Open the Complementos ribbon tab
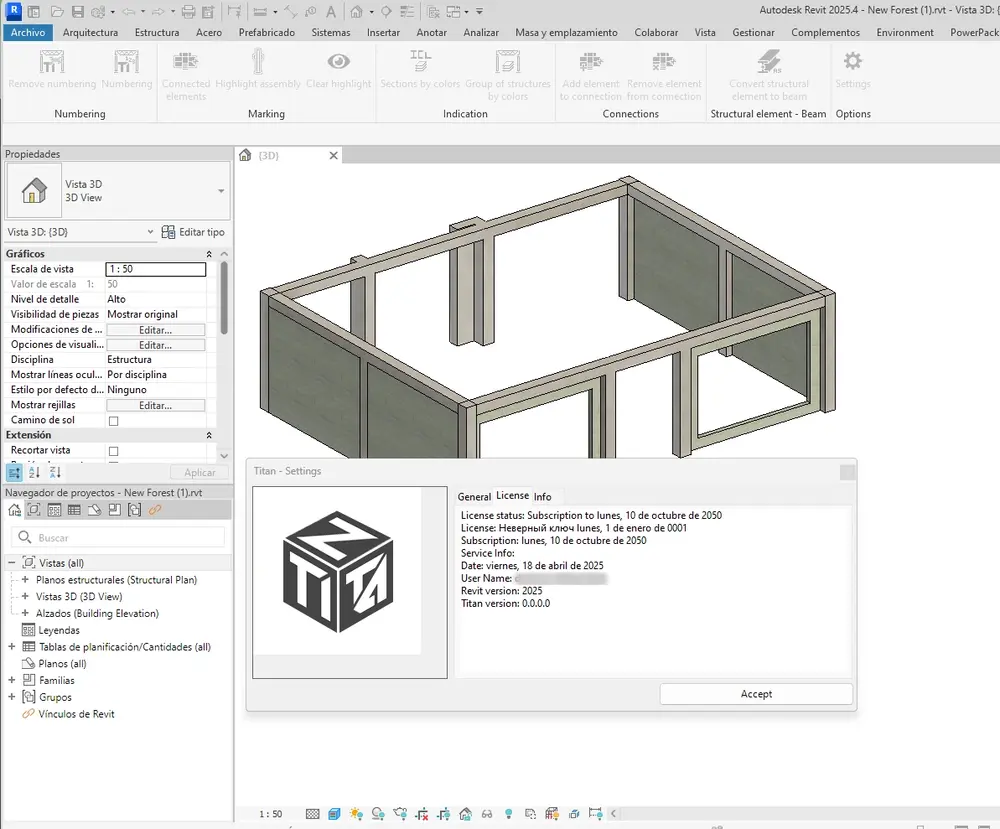 825,33
